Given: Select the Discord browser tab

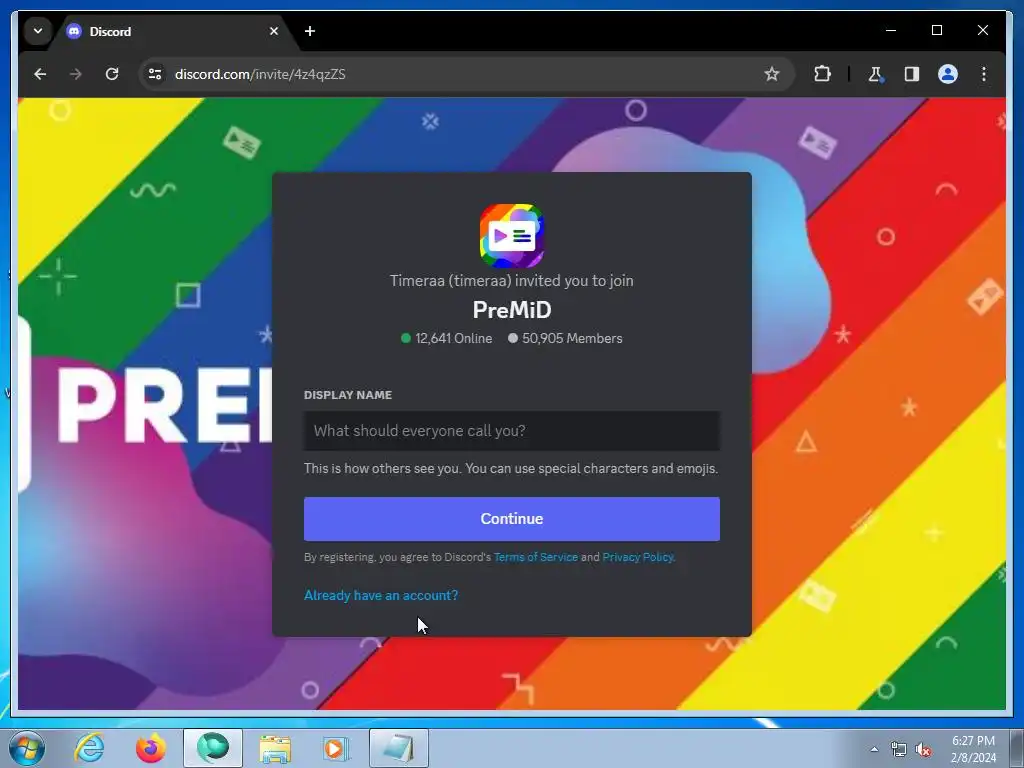Looking at the screenshot, I should [x=173, y=31].
